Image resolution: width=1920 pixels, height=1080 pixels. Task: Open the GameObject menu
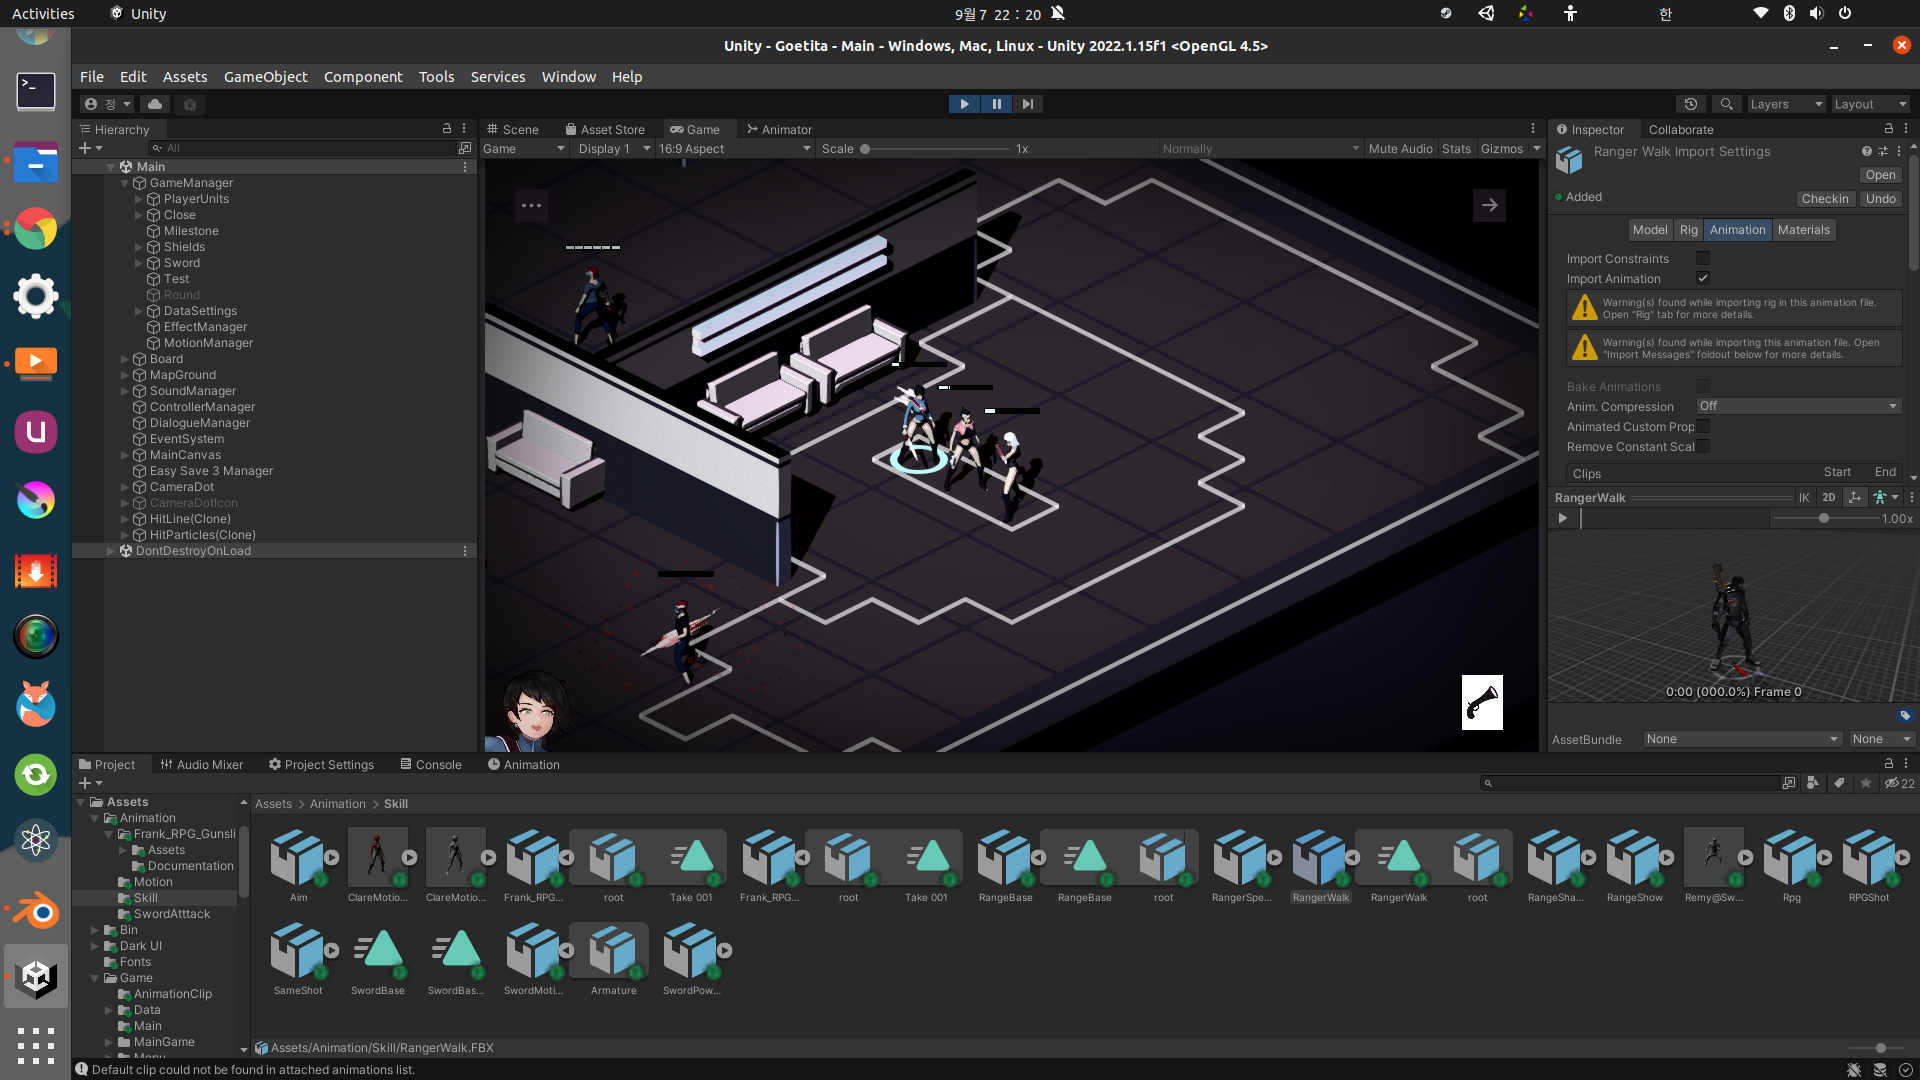pyautogui.click(x=265, y=77)
